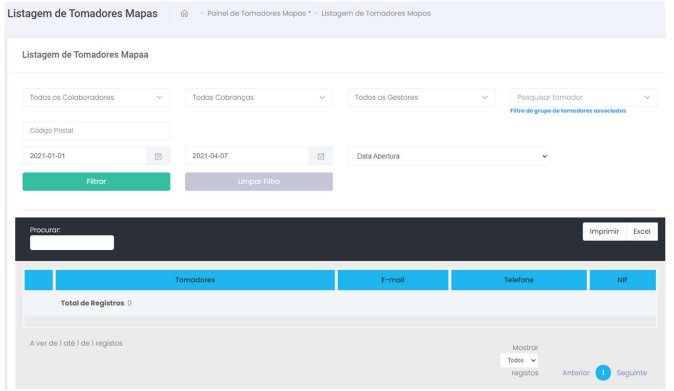Open the Pesquisar tomador dropdown

click(x=584, y=98)
